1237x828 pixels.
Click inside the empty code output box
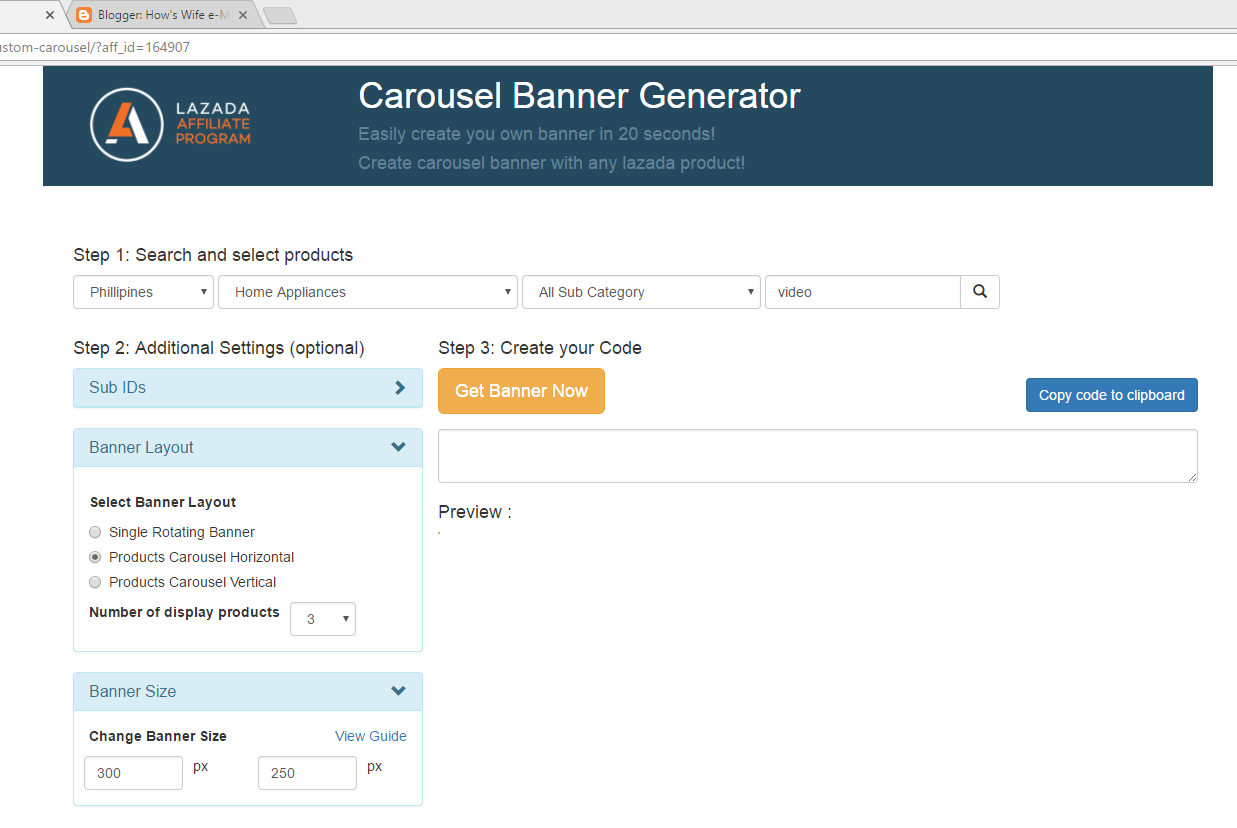click(x=817, y=455)
